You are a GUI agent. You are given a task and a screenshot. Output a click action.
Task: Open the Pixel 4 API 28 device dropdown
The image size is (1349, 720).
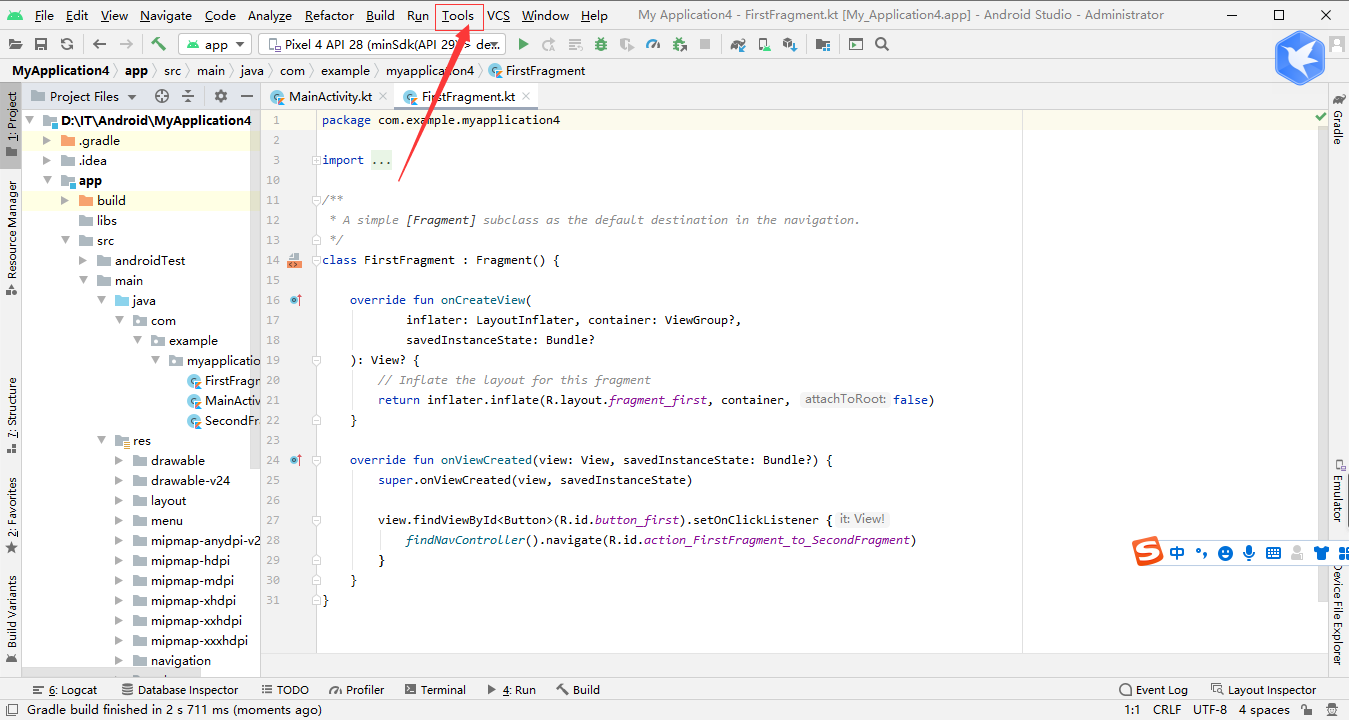point(382,44)
